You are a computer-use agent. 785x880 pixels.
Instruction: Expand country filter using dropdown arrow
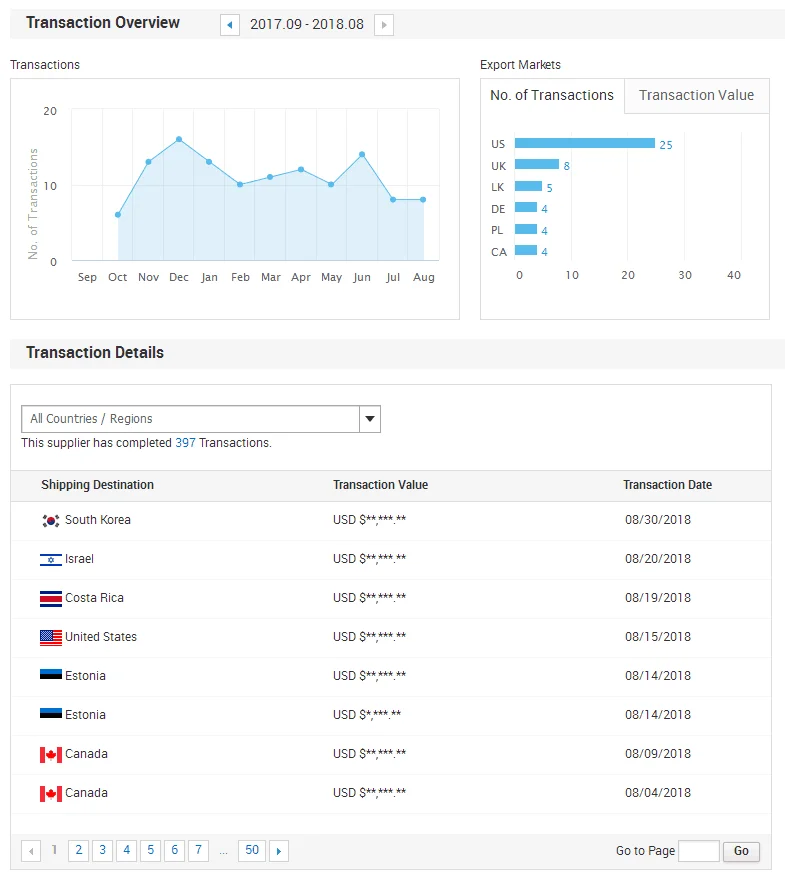tap(369, 419)
